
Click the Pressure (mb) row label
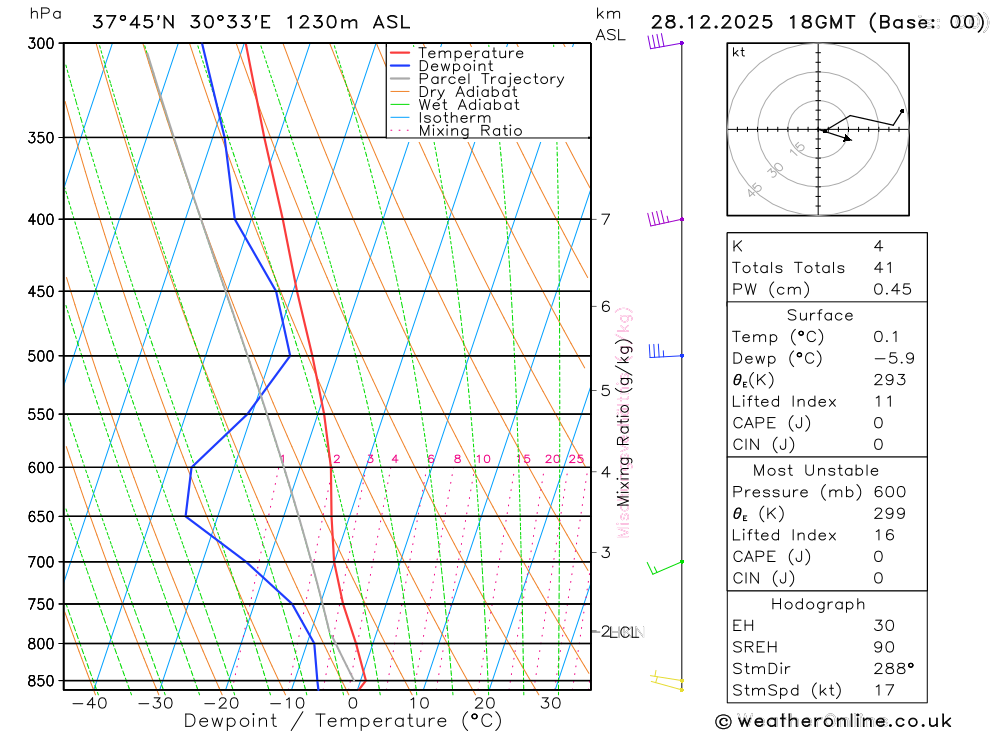click(797, 492)
